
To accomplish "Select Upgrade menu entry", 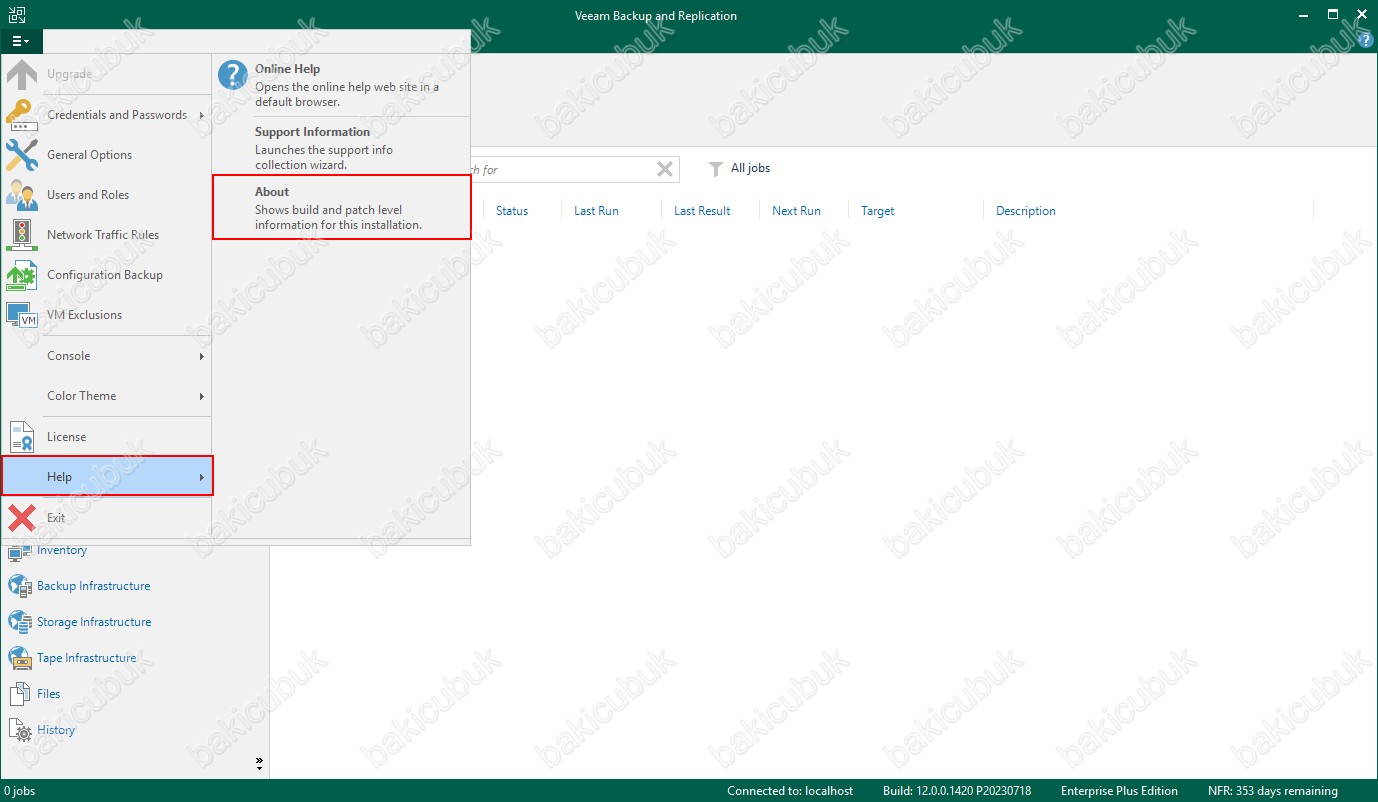I will pos(107,75).
